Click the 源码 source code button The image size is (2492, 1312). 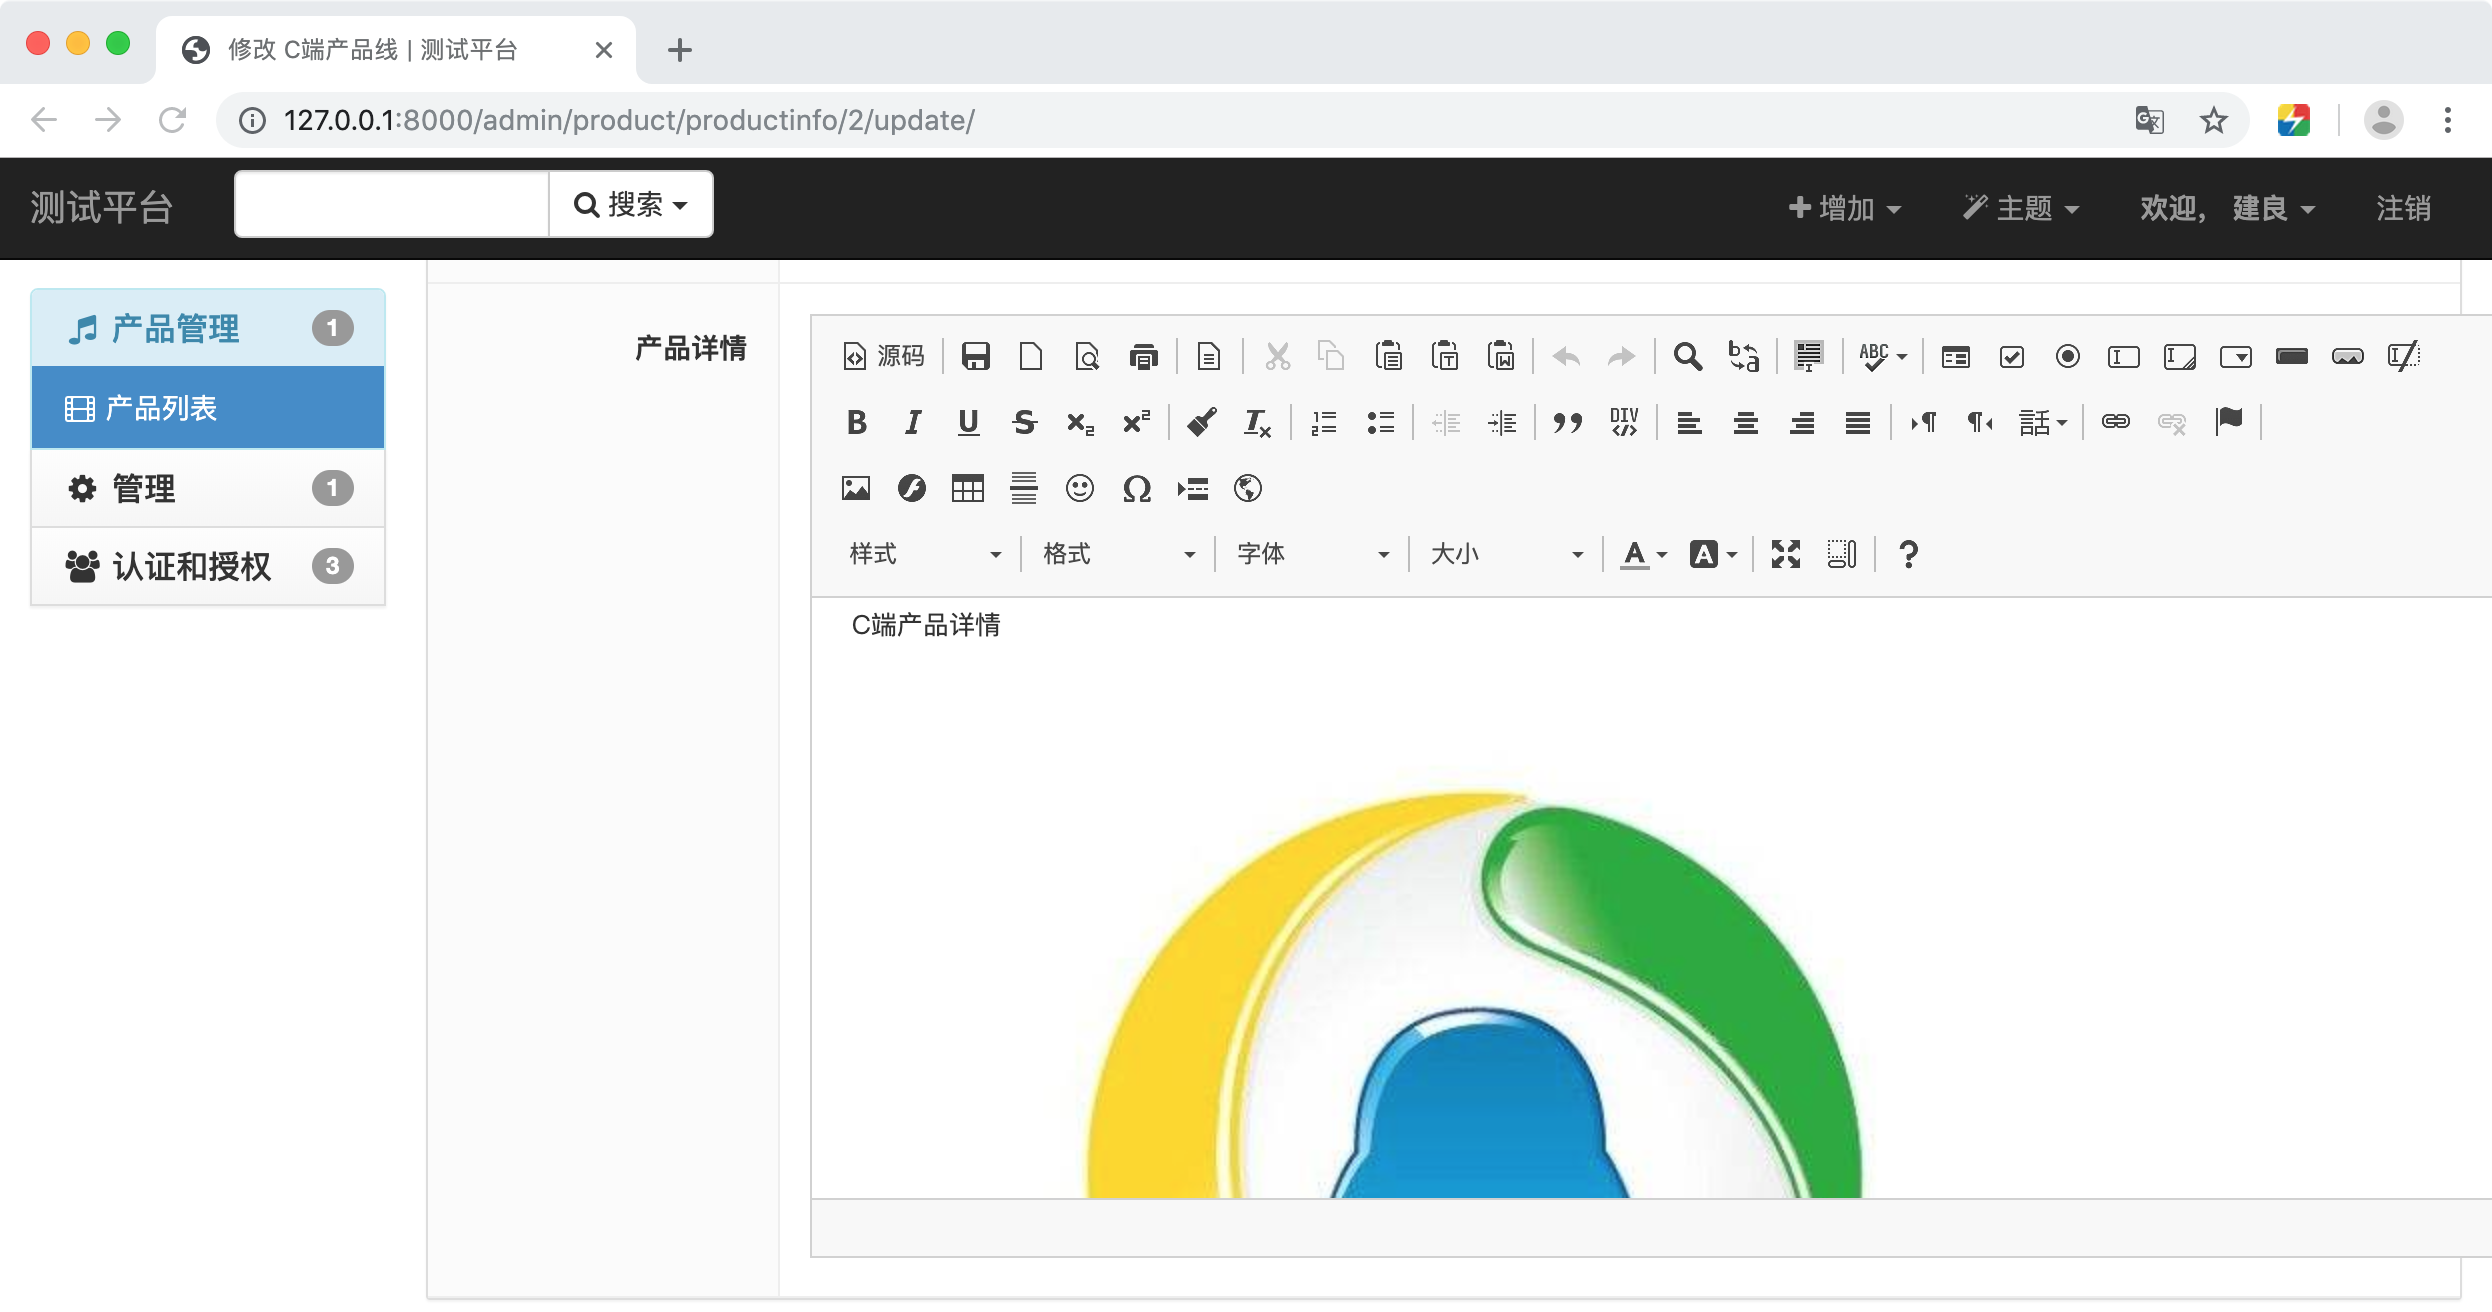(884, 356)
